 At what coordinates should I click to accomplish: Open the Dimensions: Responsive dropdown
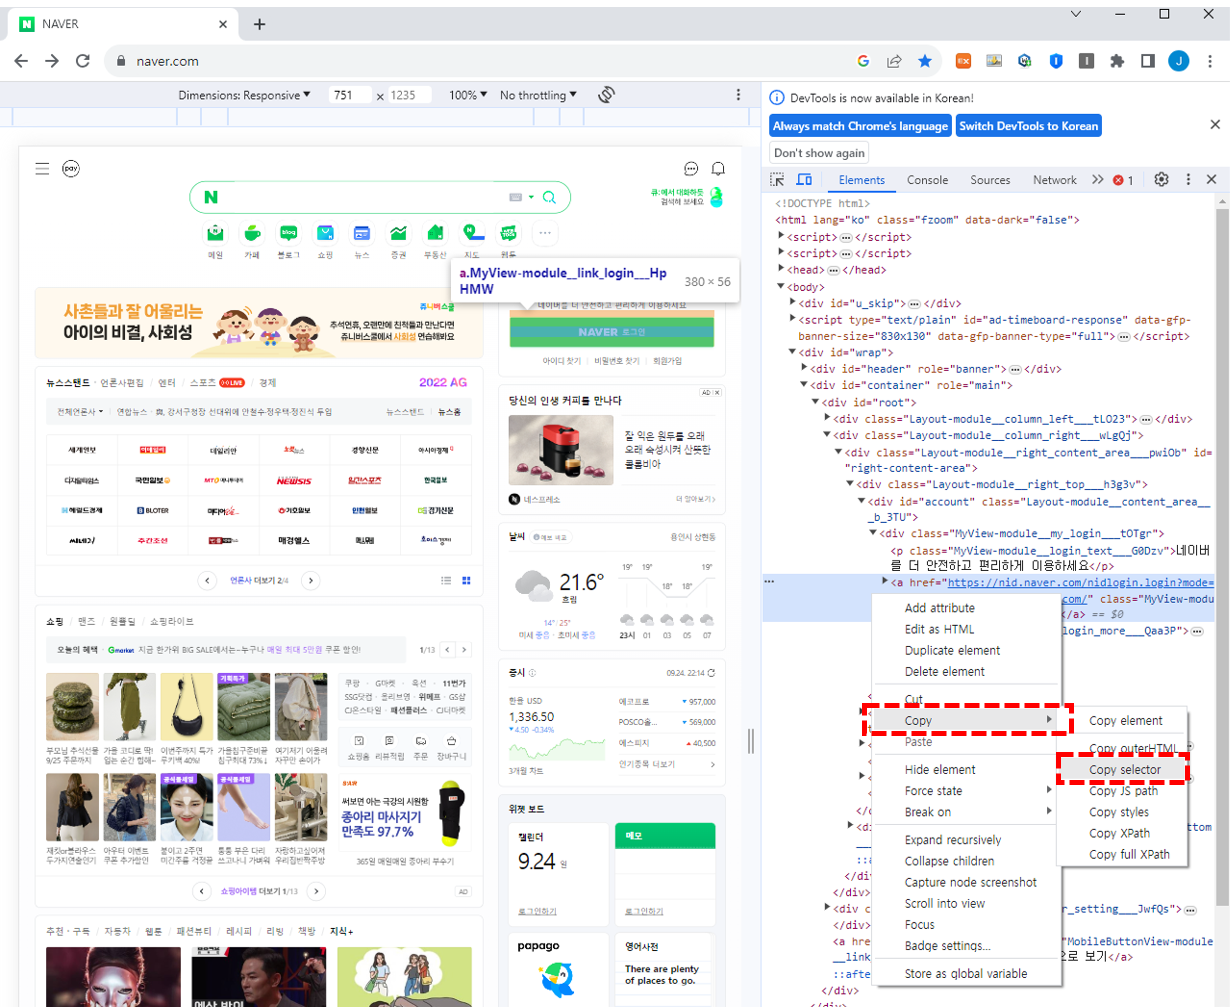coord(245,95)
